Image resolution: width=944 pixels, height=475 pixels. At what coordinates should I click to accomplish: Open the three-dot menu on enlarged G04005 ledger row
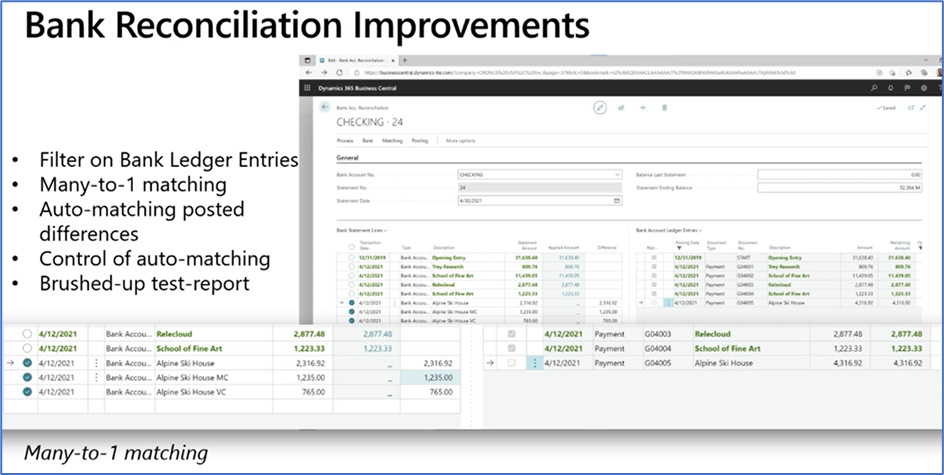point(535,363)
